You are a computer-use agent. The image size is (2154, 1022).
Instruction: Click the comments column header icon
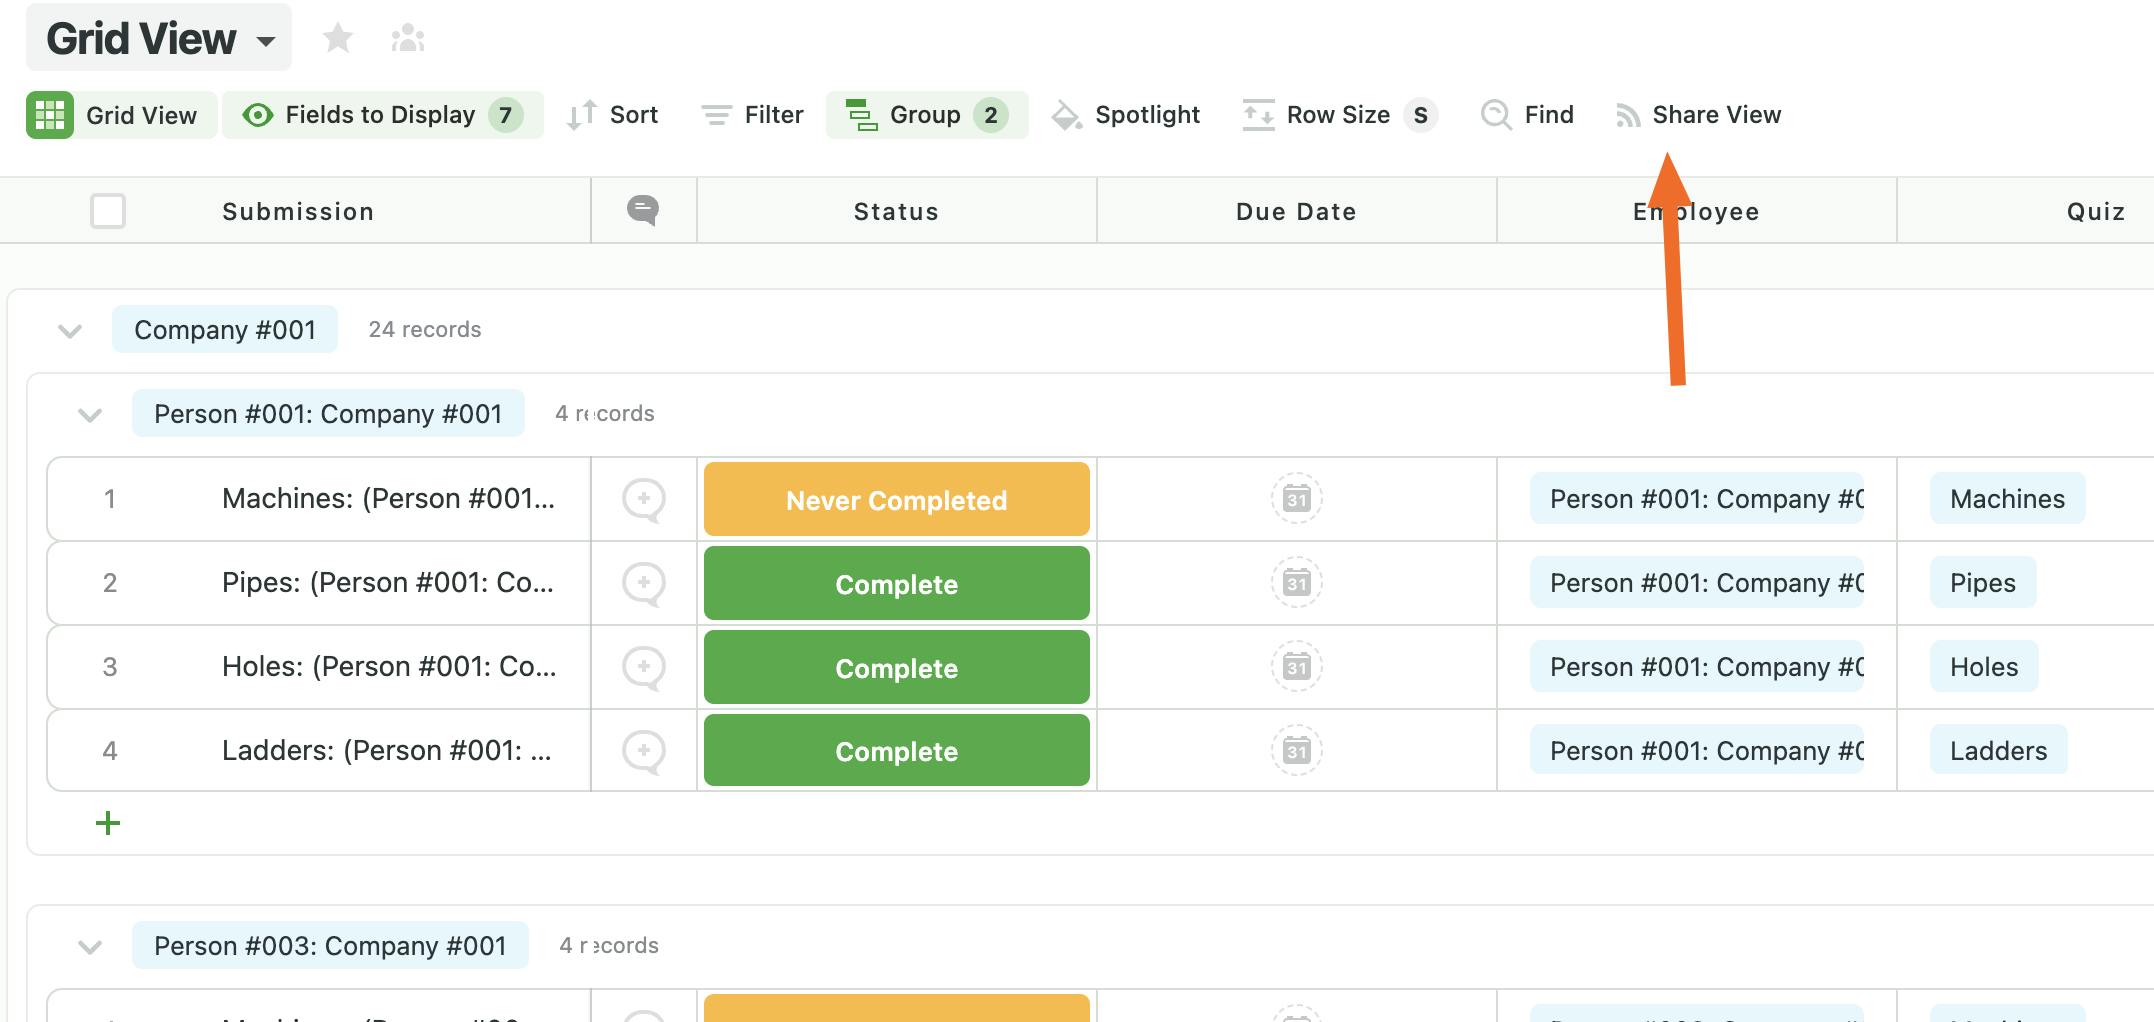click(643, 210)
